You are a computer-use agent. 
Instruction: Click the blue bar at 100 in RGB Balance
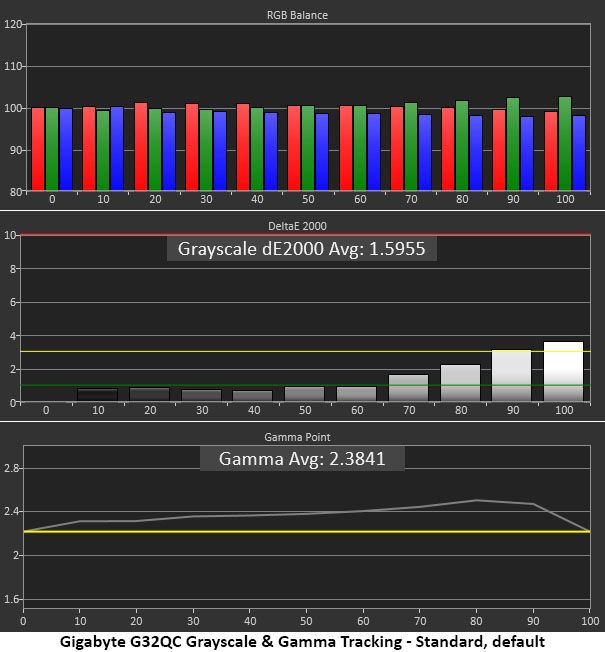coord(579,153)
